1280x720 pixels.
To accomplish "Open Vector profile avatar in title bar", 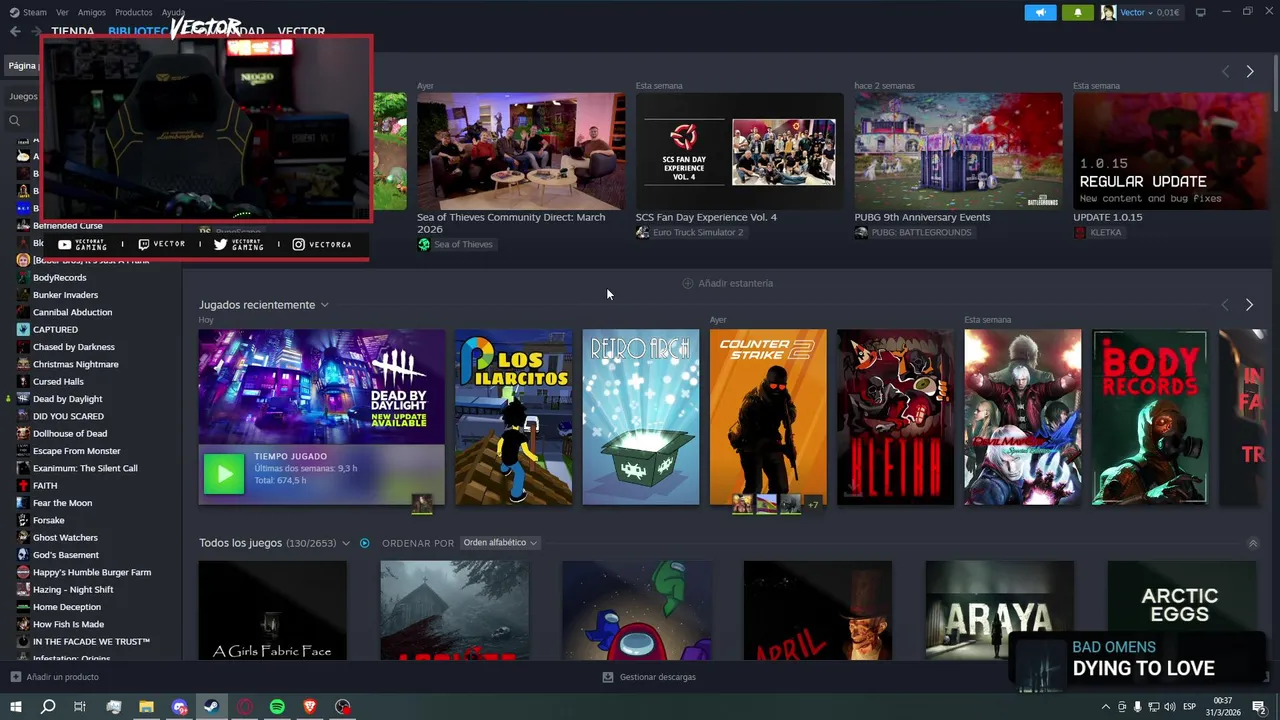I will point(1108,13).
